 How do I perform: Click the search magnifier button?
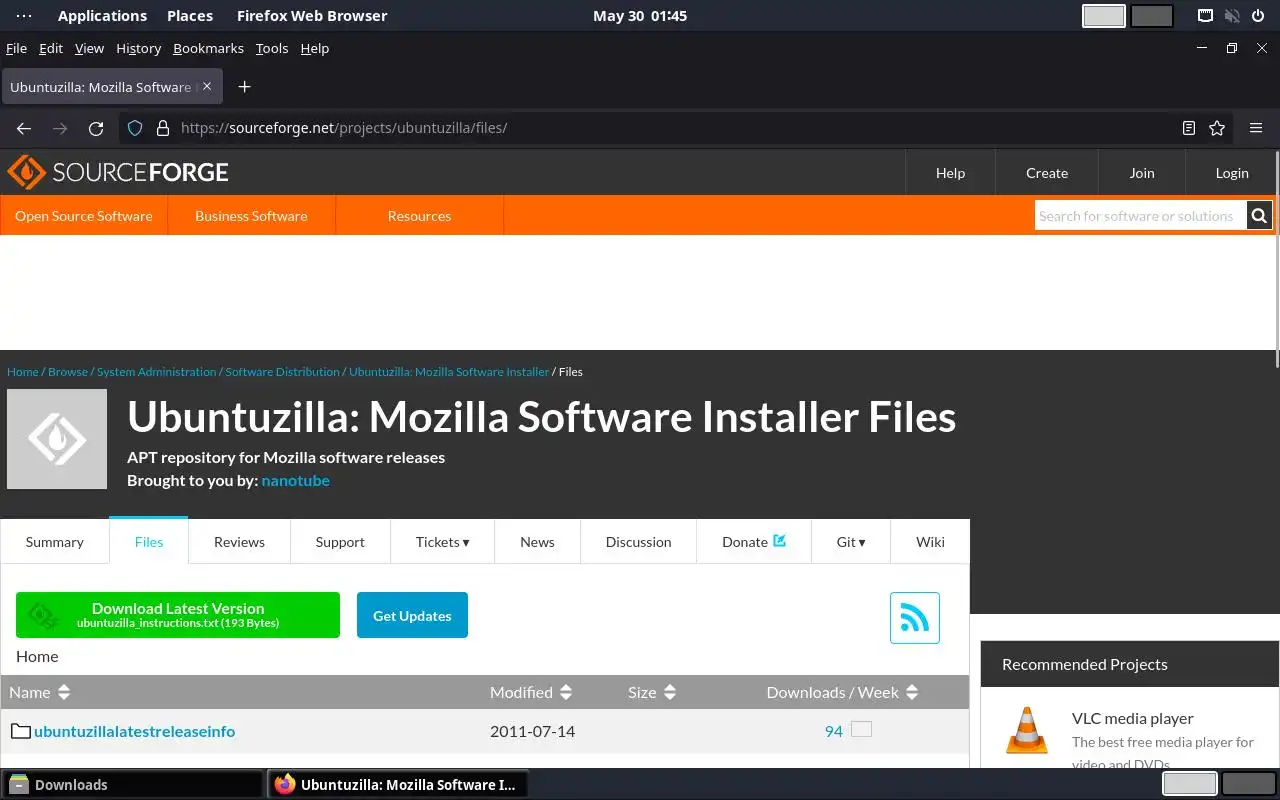tap(1259, 215)
